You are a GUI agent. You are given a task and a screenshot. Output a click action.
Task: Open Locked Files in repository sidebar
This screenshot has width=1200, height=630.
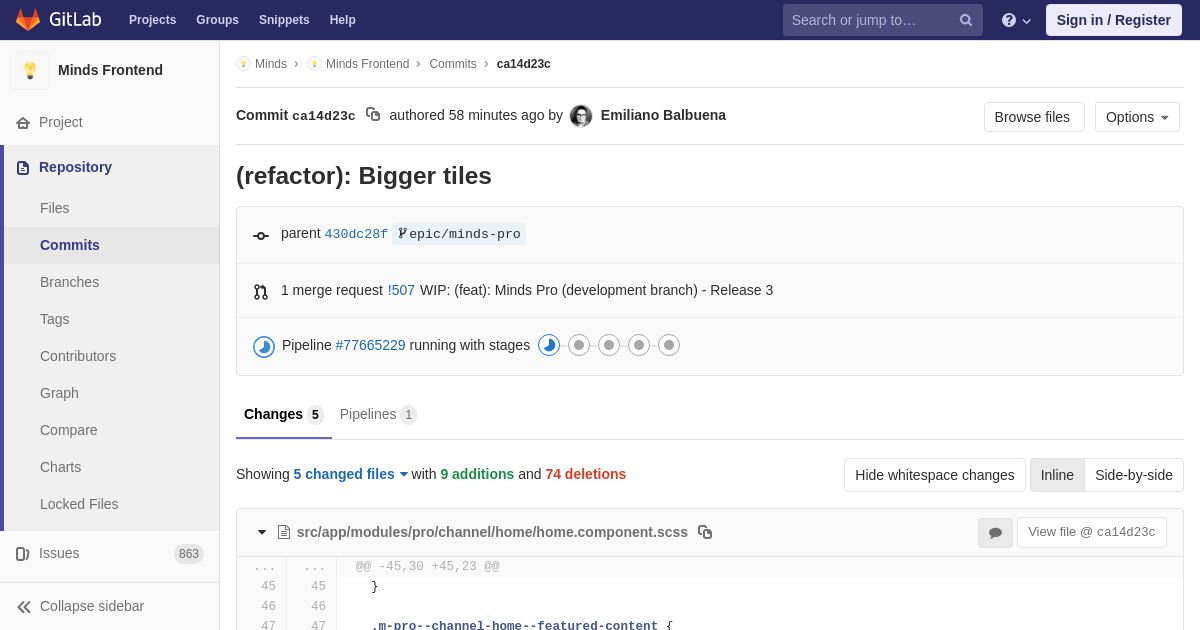pyautogui.click(x=112, y=504)
